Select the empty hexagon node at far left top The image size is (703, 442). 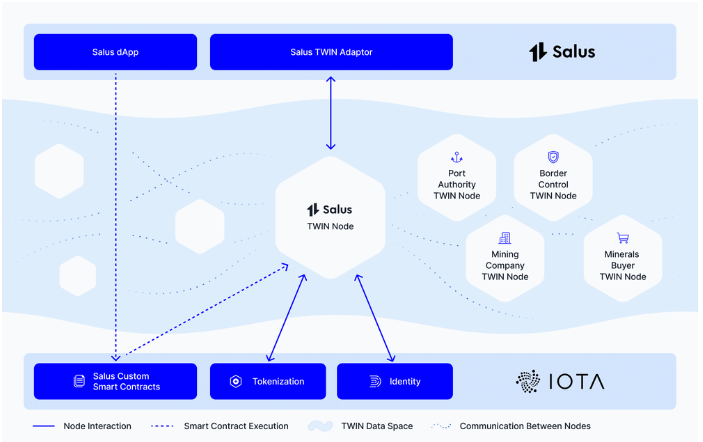tap(58, 169)
